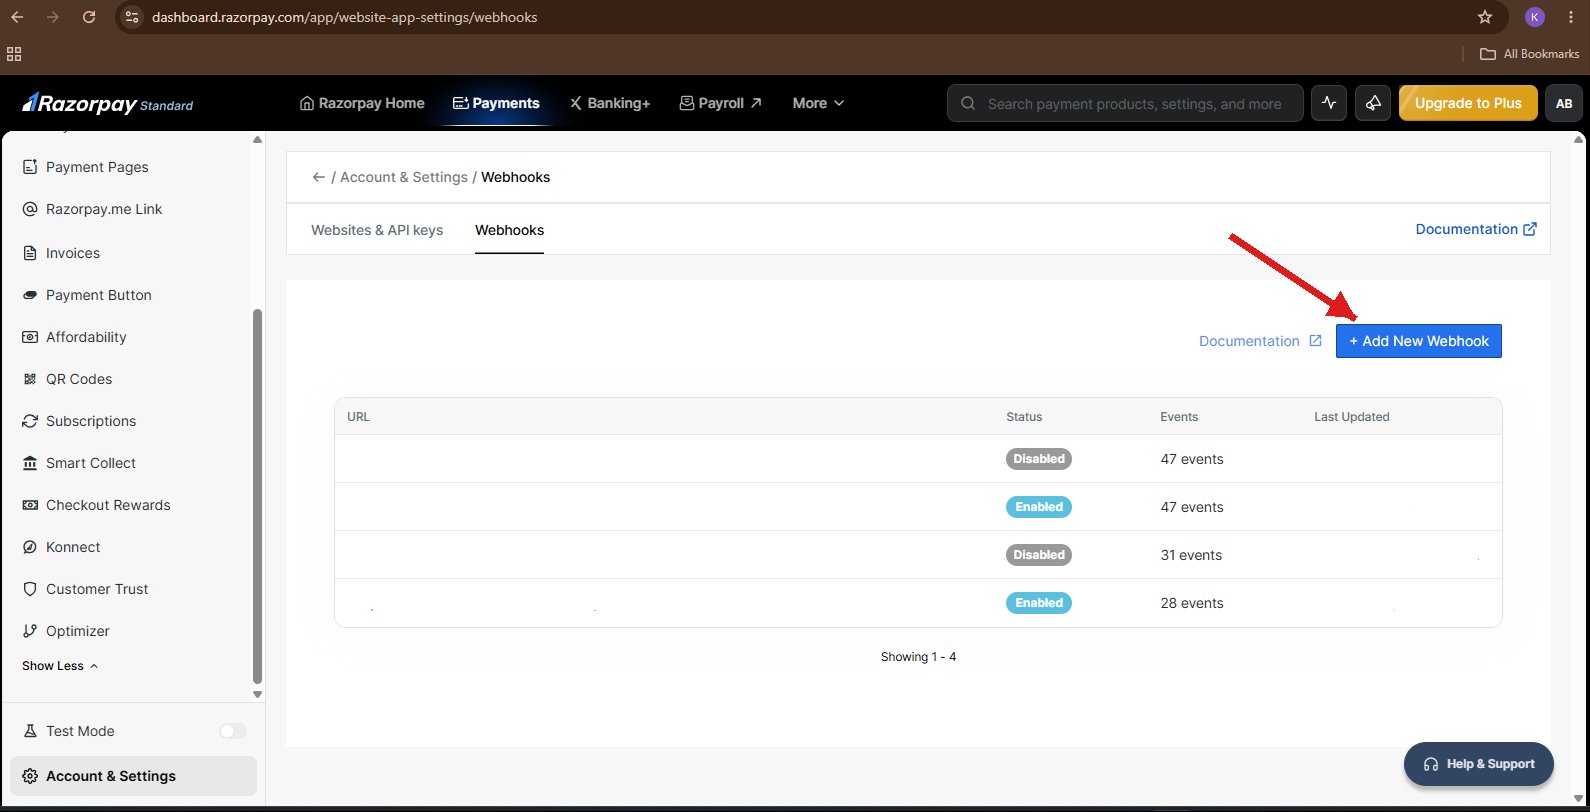Screen dimensions: 1590x812
Task: Click 28 events cell
Action: click(1192, 603)
